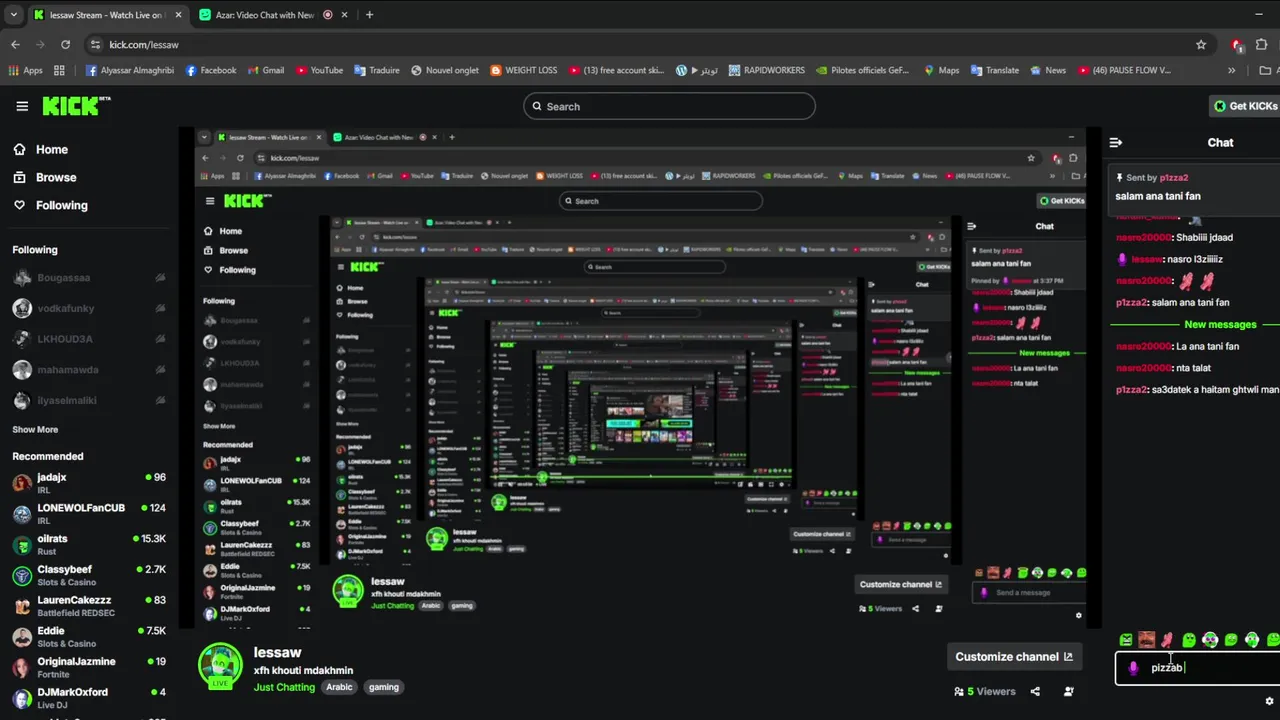This screenshot has width=1280, height=720.
Task: Open vodkafunky channel
Action: pyautogui.click(x=88, y=309)
